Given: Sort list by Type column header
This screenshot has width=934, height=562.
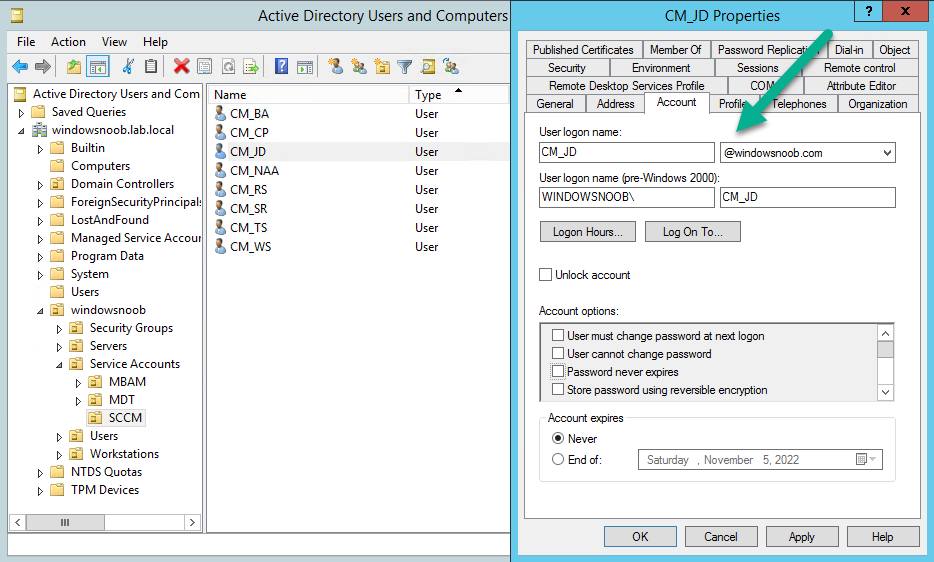Looking at the screenshot, I should pyautogui.click(x=458, y=94).
